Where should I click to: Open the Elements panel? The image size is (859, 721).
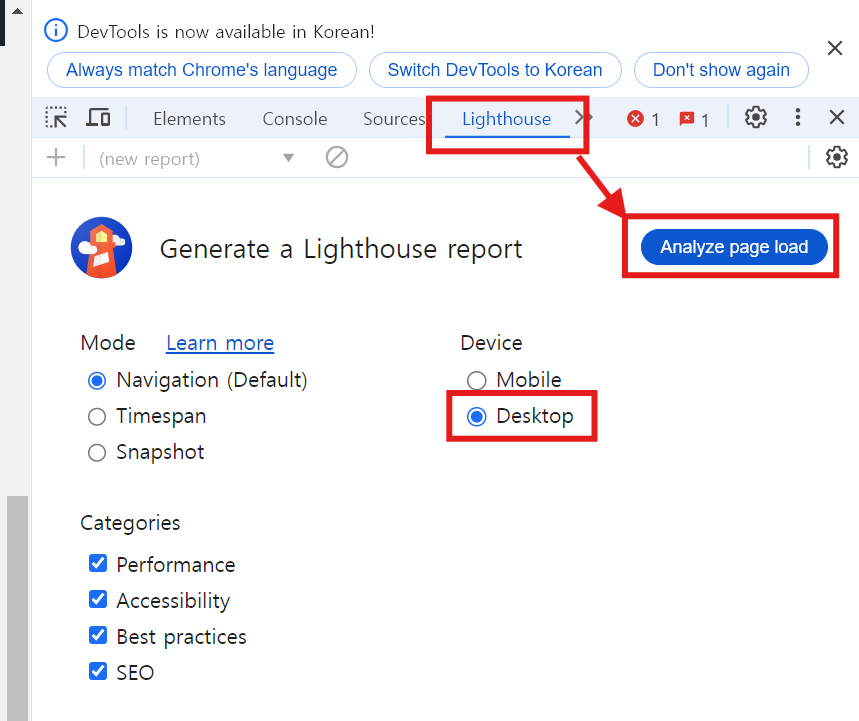pos(189,118)
